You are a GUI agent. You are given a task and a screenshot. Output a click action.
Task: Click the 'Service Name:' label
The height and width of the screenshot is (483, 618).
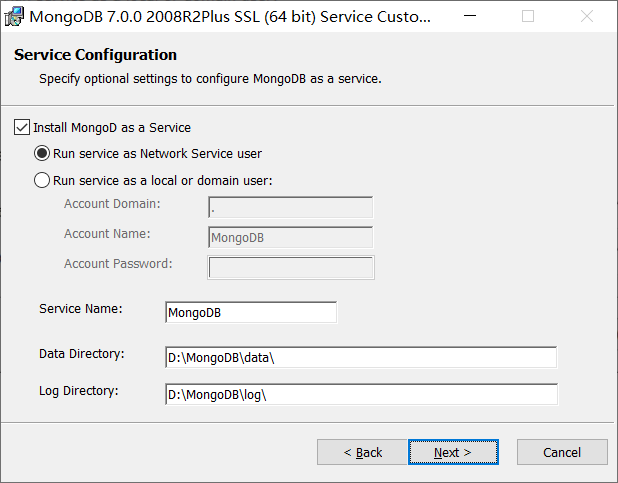[x=81, y=309]
